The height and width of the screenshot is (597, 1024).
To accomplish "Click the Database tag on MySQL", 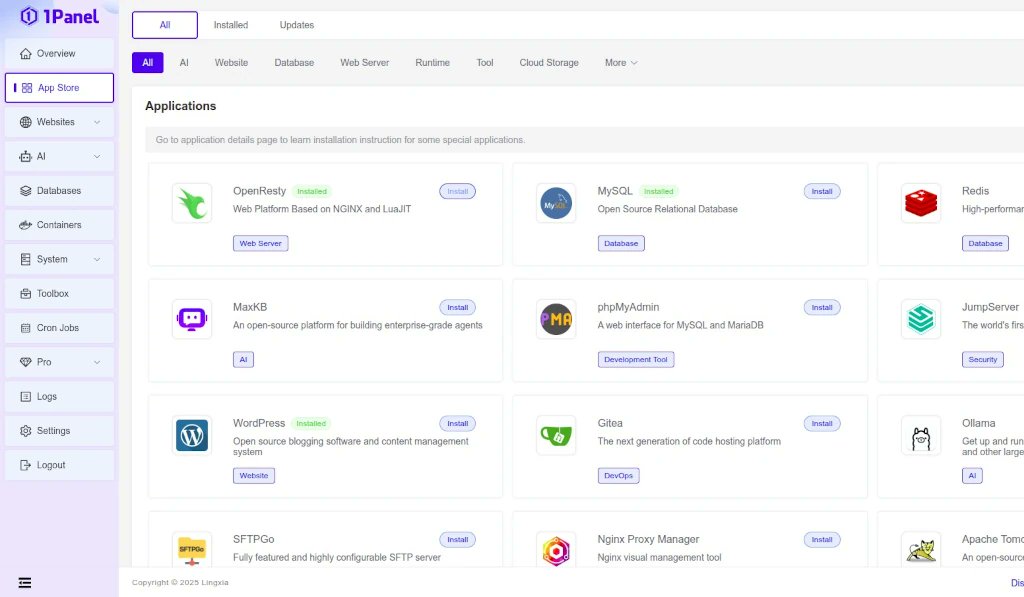I will point(620,244).
